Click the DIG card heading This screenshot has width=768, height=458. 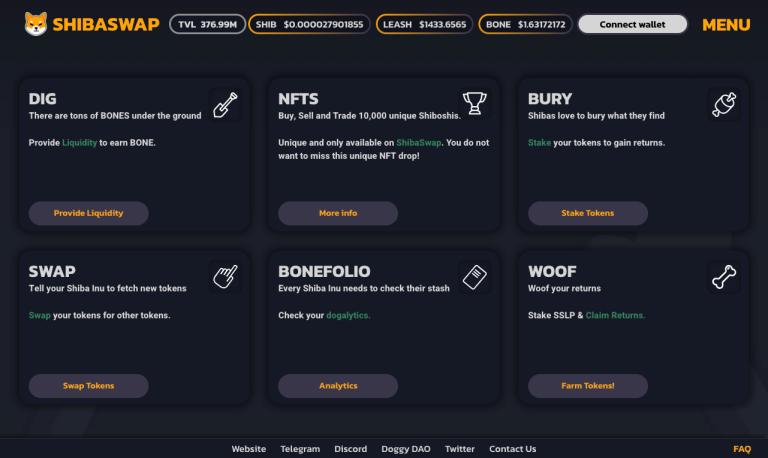(43, 99)
